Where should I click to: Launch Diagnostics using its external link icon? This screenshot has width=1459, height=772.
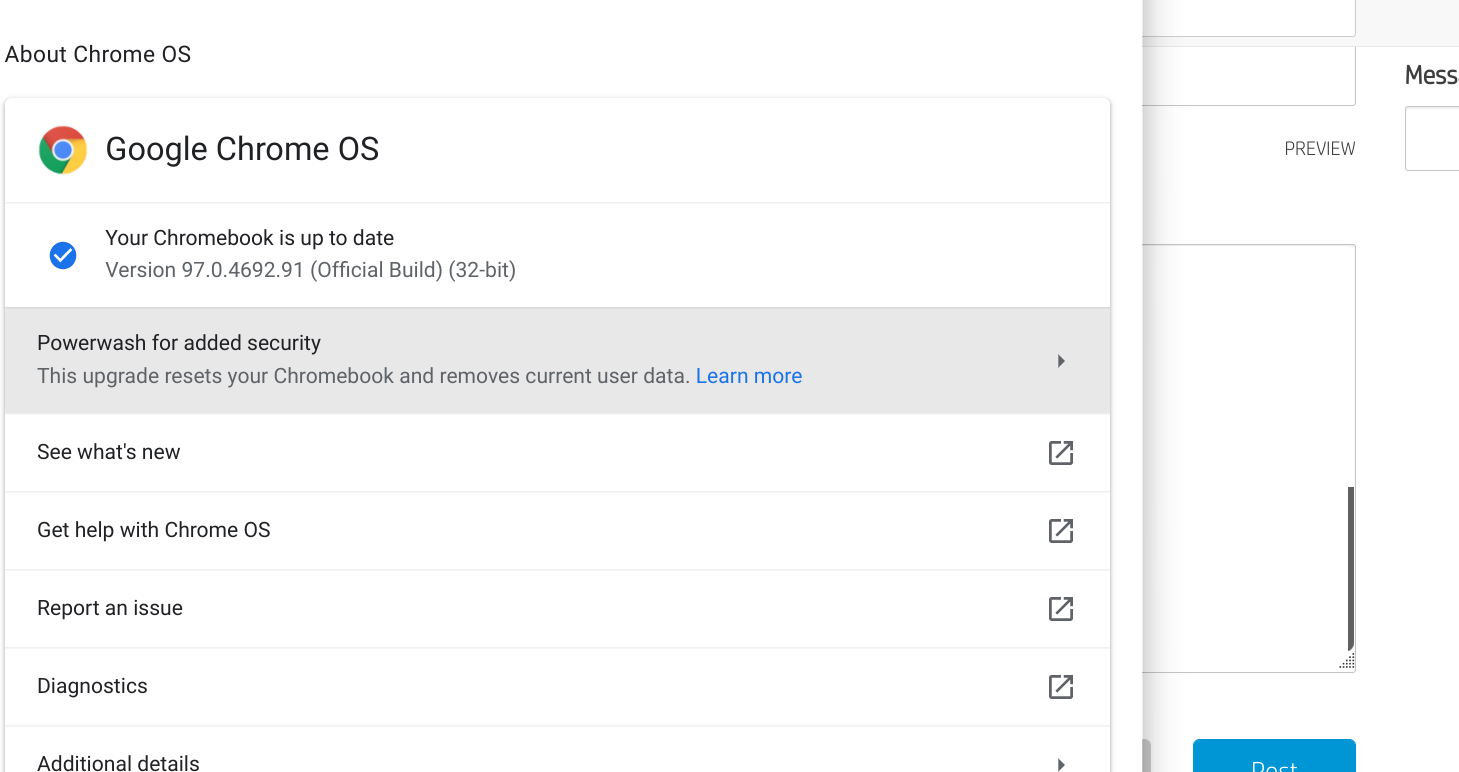click(x=1060, y=686)
